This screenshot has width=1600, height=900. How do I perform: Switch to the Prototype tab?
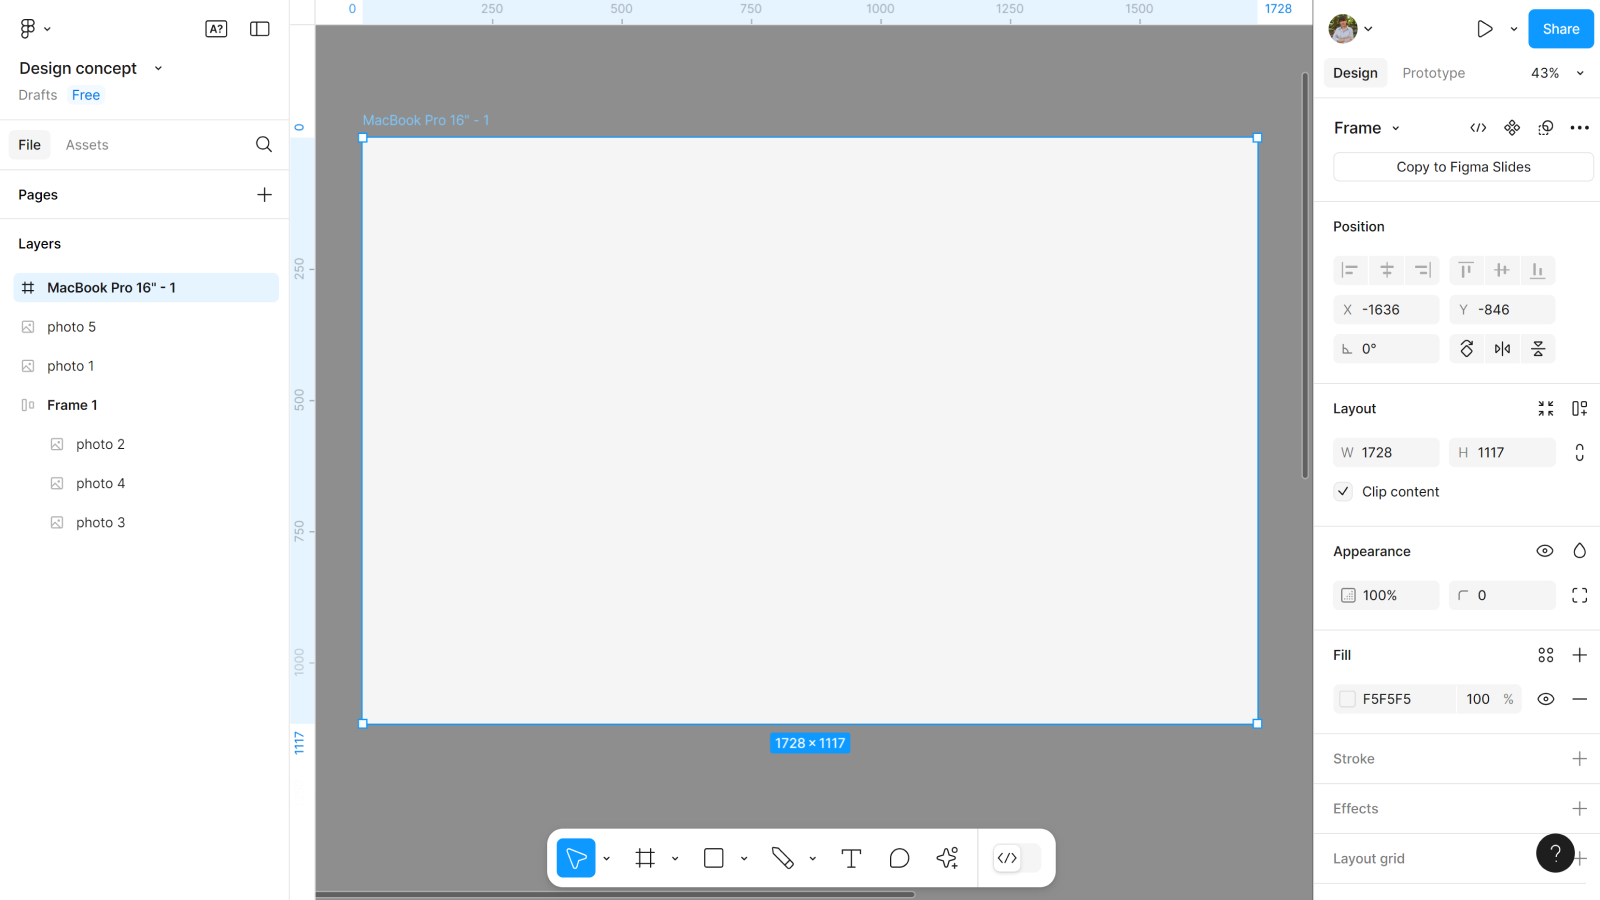click(x=1433, y=73)
